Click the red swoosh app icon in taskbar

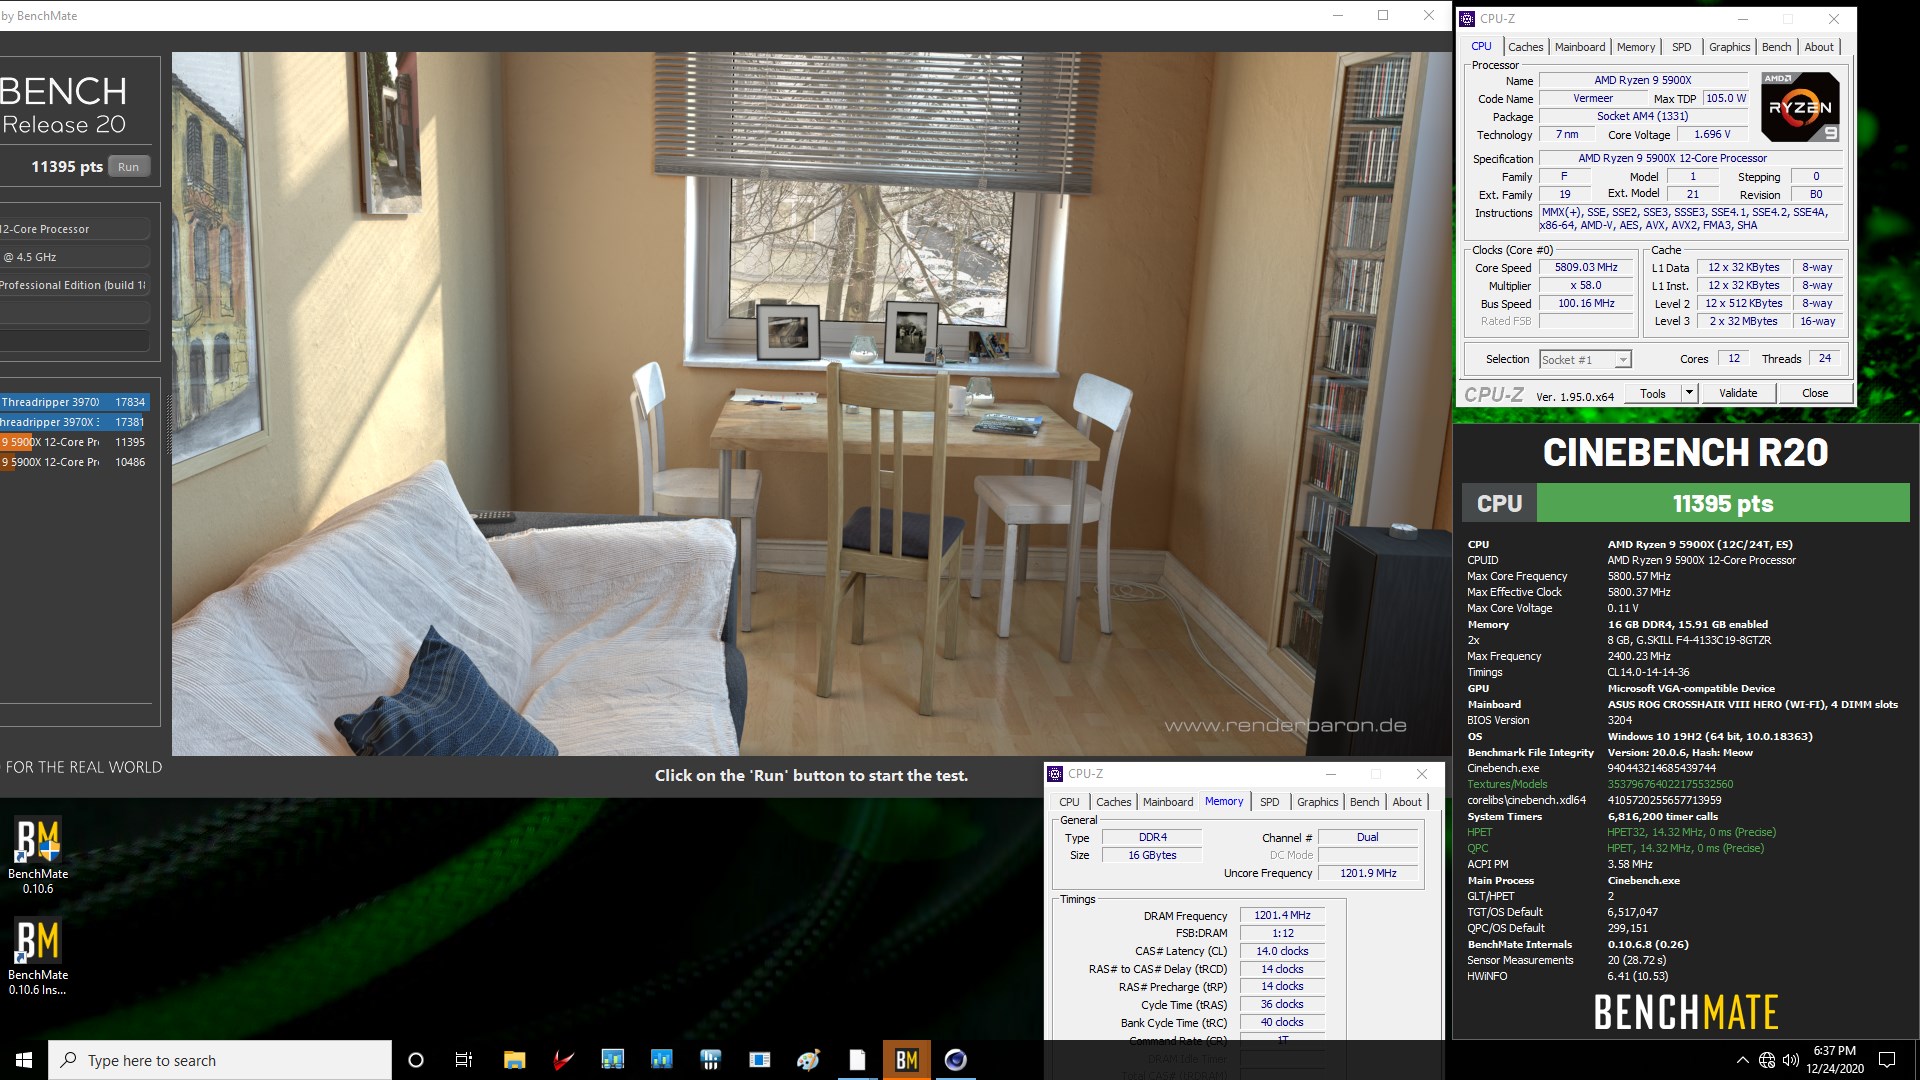[x=563, y=1060]
